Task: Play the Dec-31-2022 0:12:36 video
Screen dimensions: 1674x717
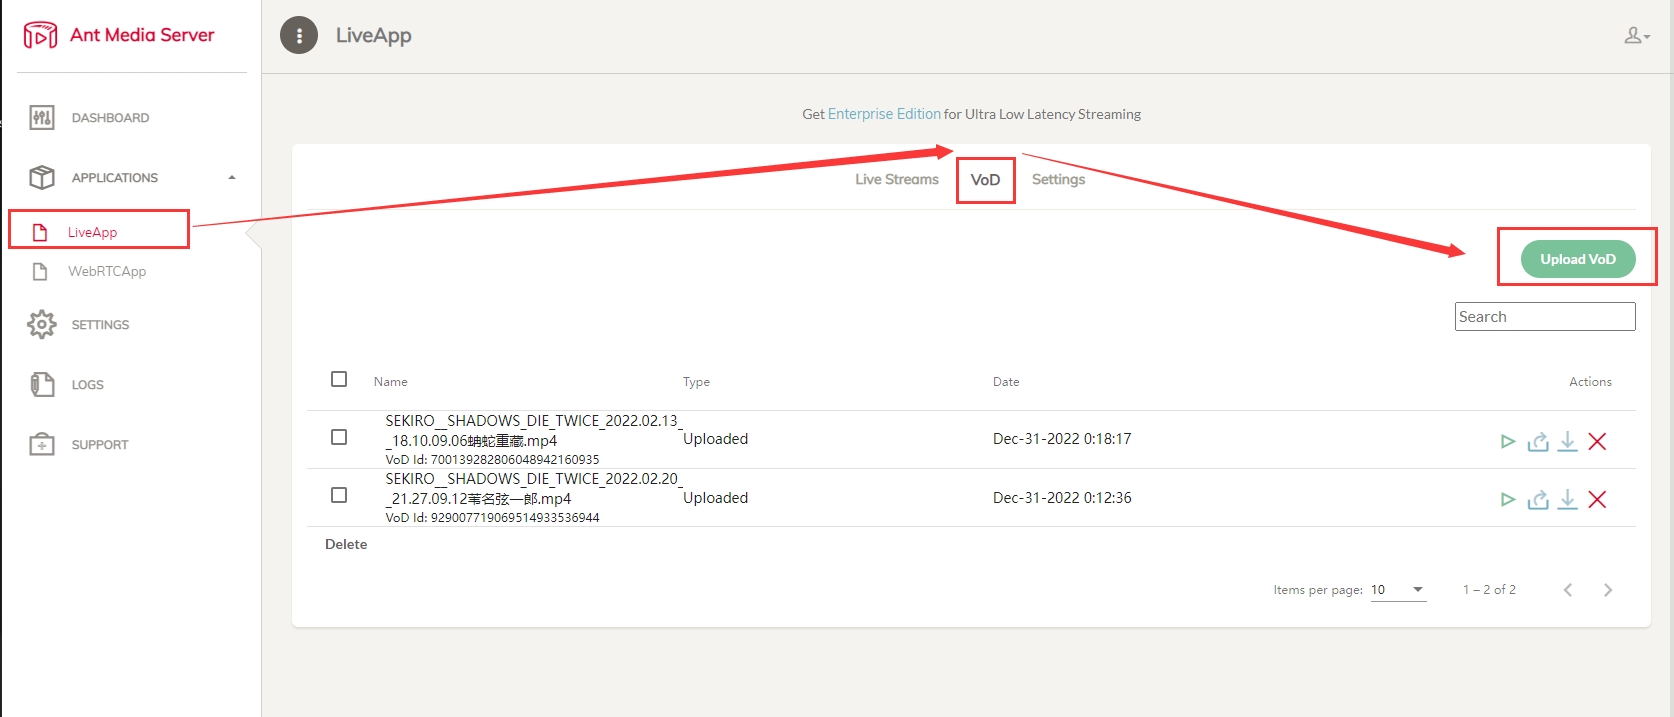Action: 1508,499
